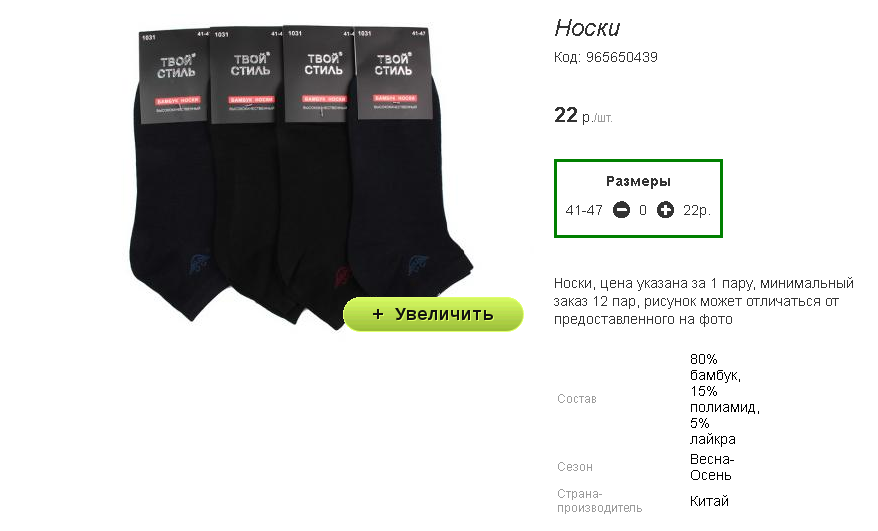The height and width of the screenshot is (531, 878).
Task: Click the 22 р./шт. main price
Action: tap(583, 115)
